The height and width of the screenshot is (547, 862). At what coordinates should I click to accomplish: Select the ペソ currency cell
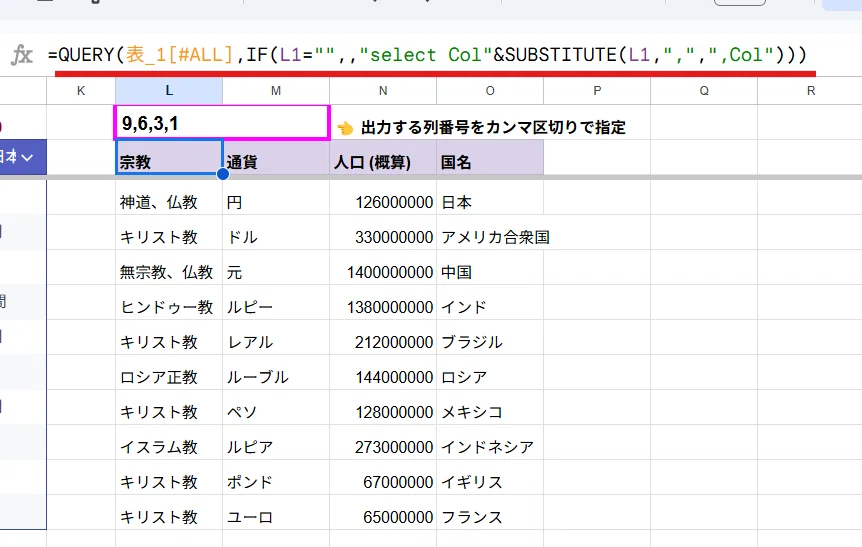(x=276, y=407)
